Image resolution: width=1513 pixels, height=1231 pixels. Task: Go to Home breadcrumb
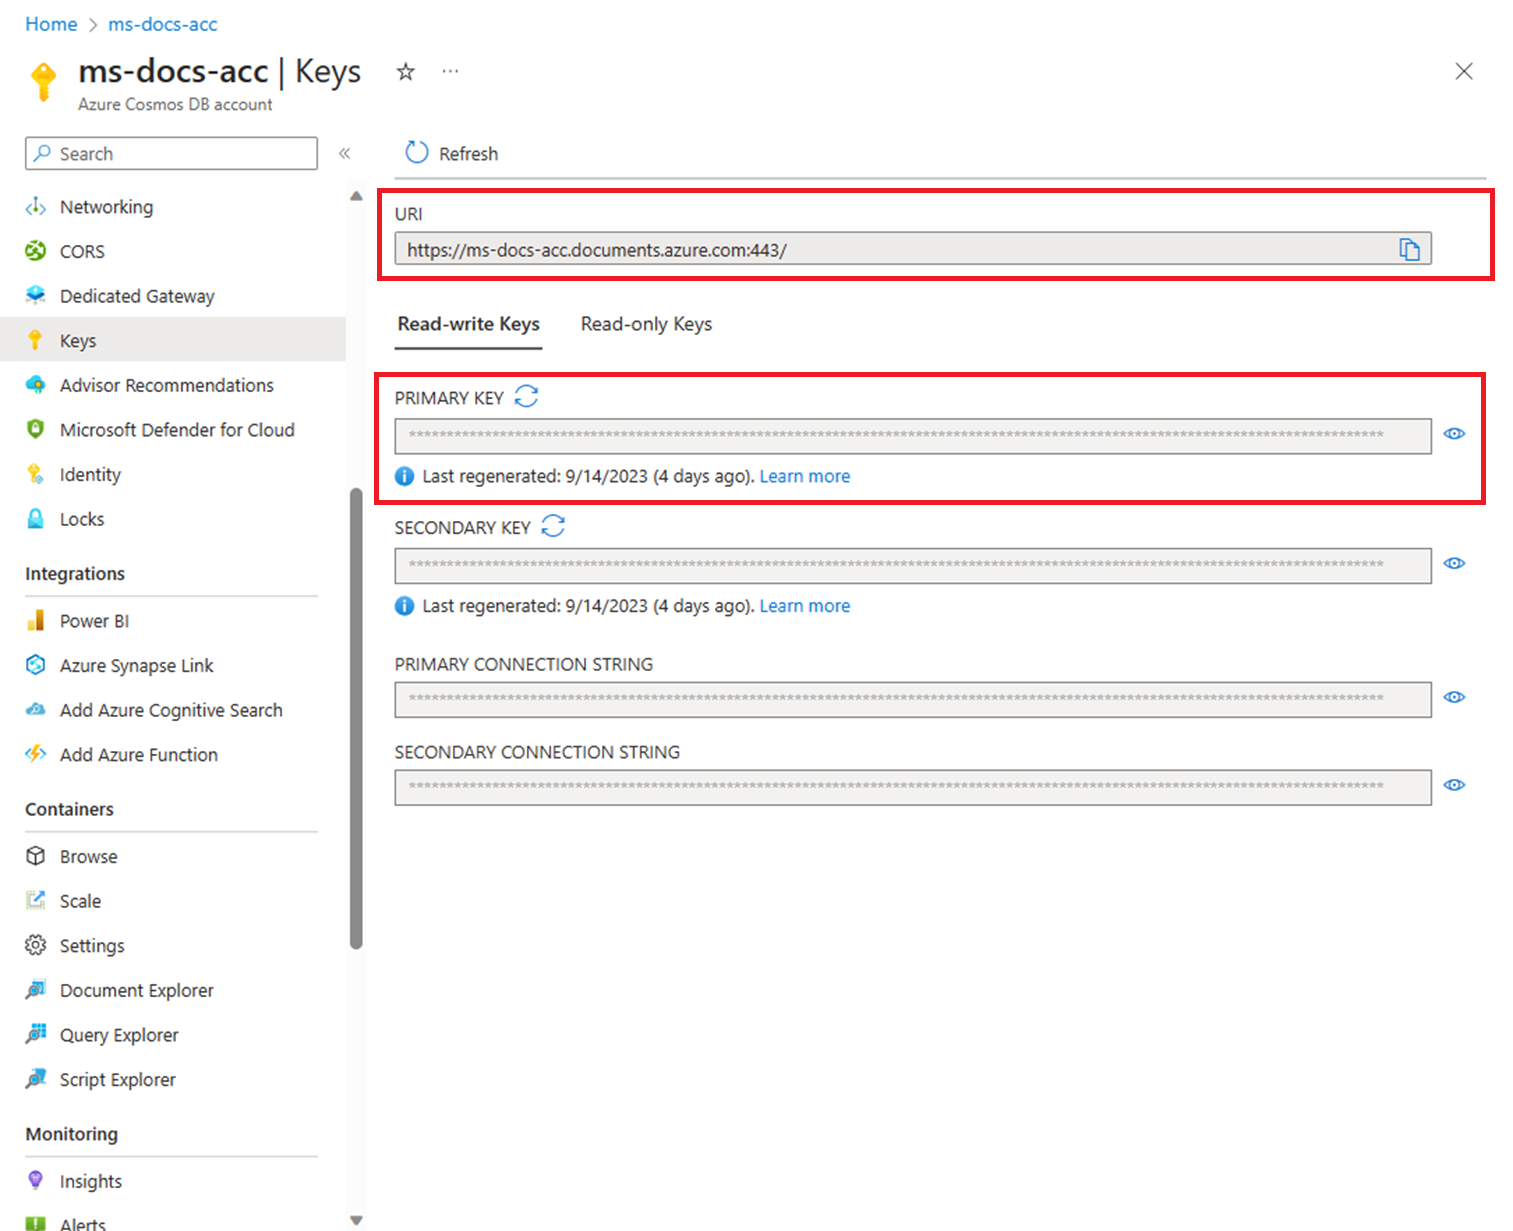[x=51, y=24]
